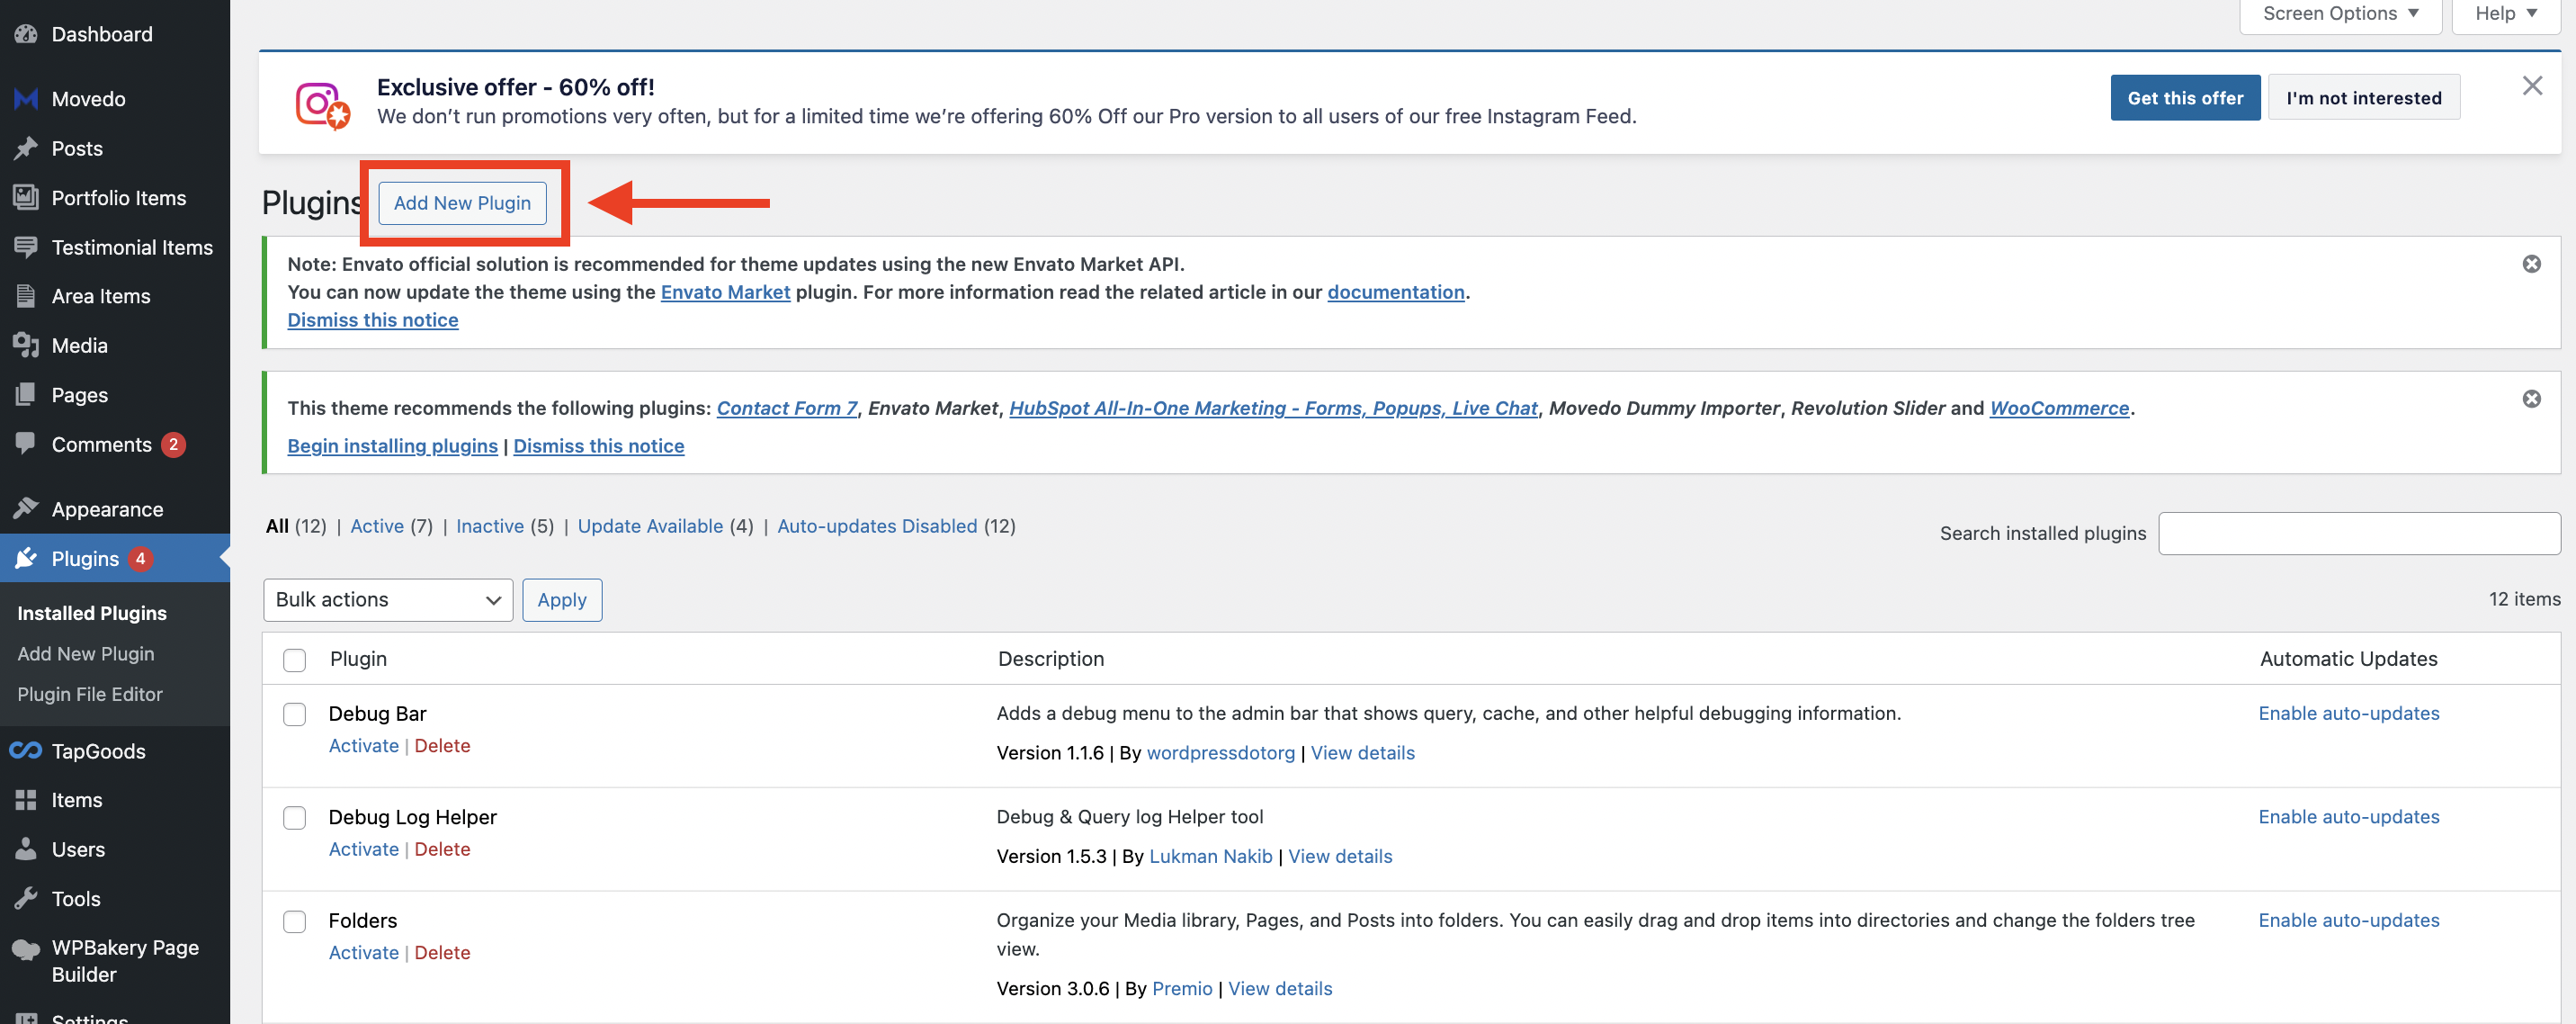Click the Media library icon
Viewport: 2576px width, 1024px height.
26,345
